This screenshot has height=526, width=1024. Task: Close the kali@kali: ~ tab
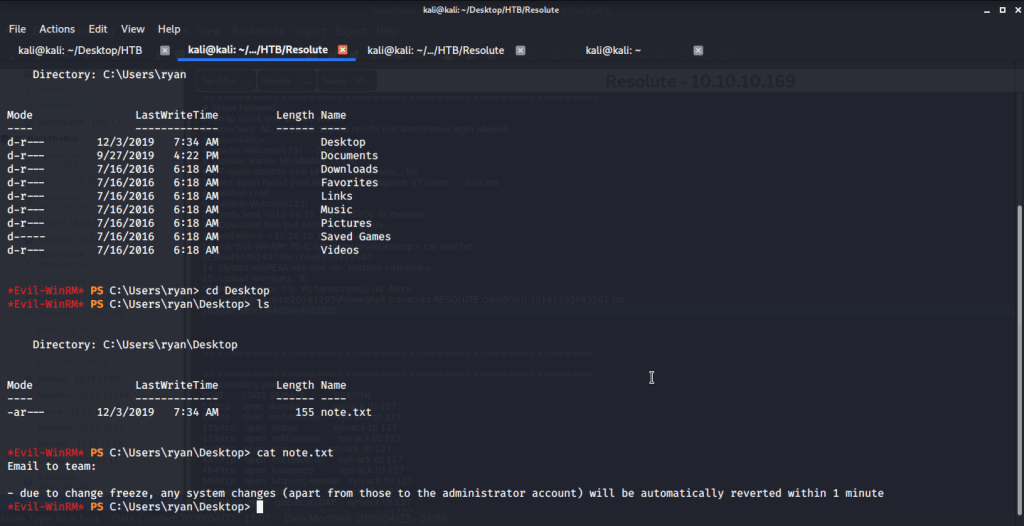[x=698, y=50]
